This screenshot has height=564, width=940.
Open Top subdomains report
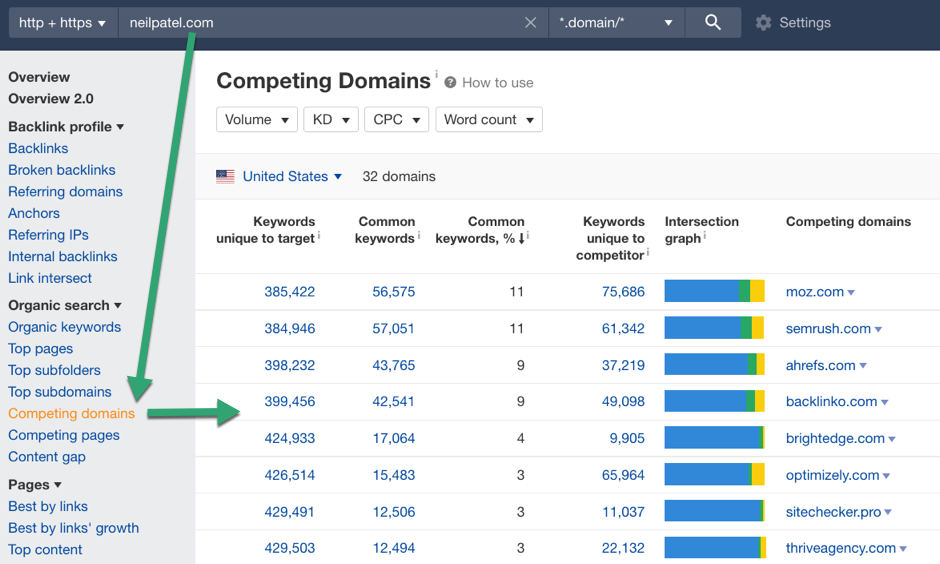60,391
